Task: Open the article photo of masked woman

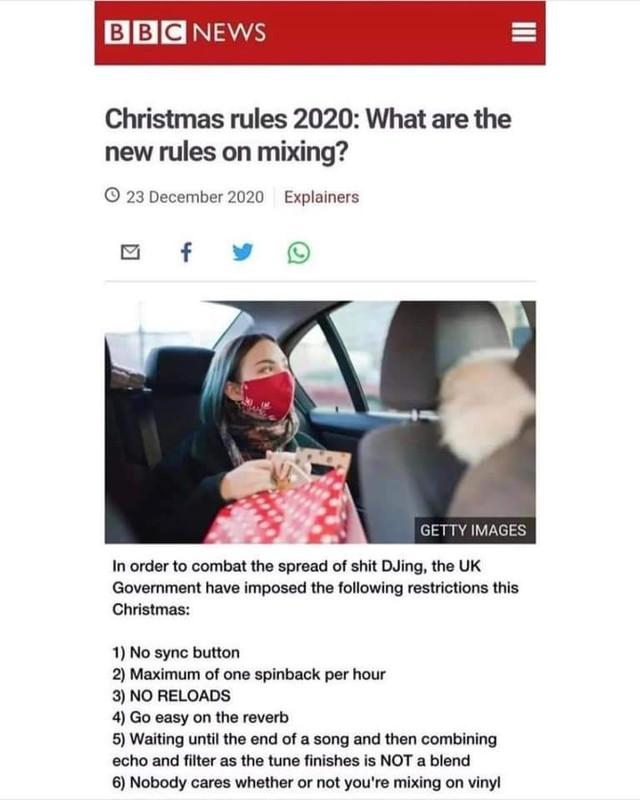Action: (x=320, y=422)
